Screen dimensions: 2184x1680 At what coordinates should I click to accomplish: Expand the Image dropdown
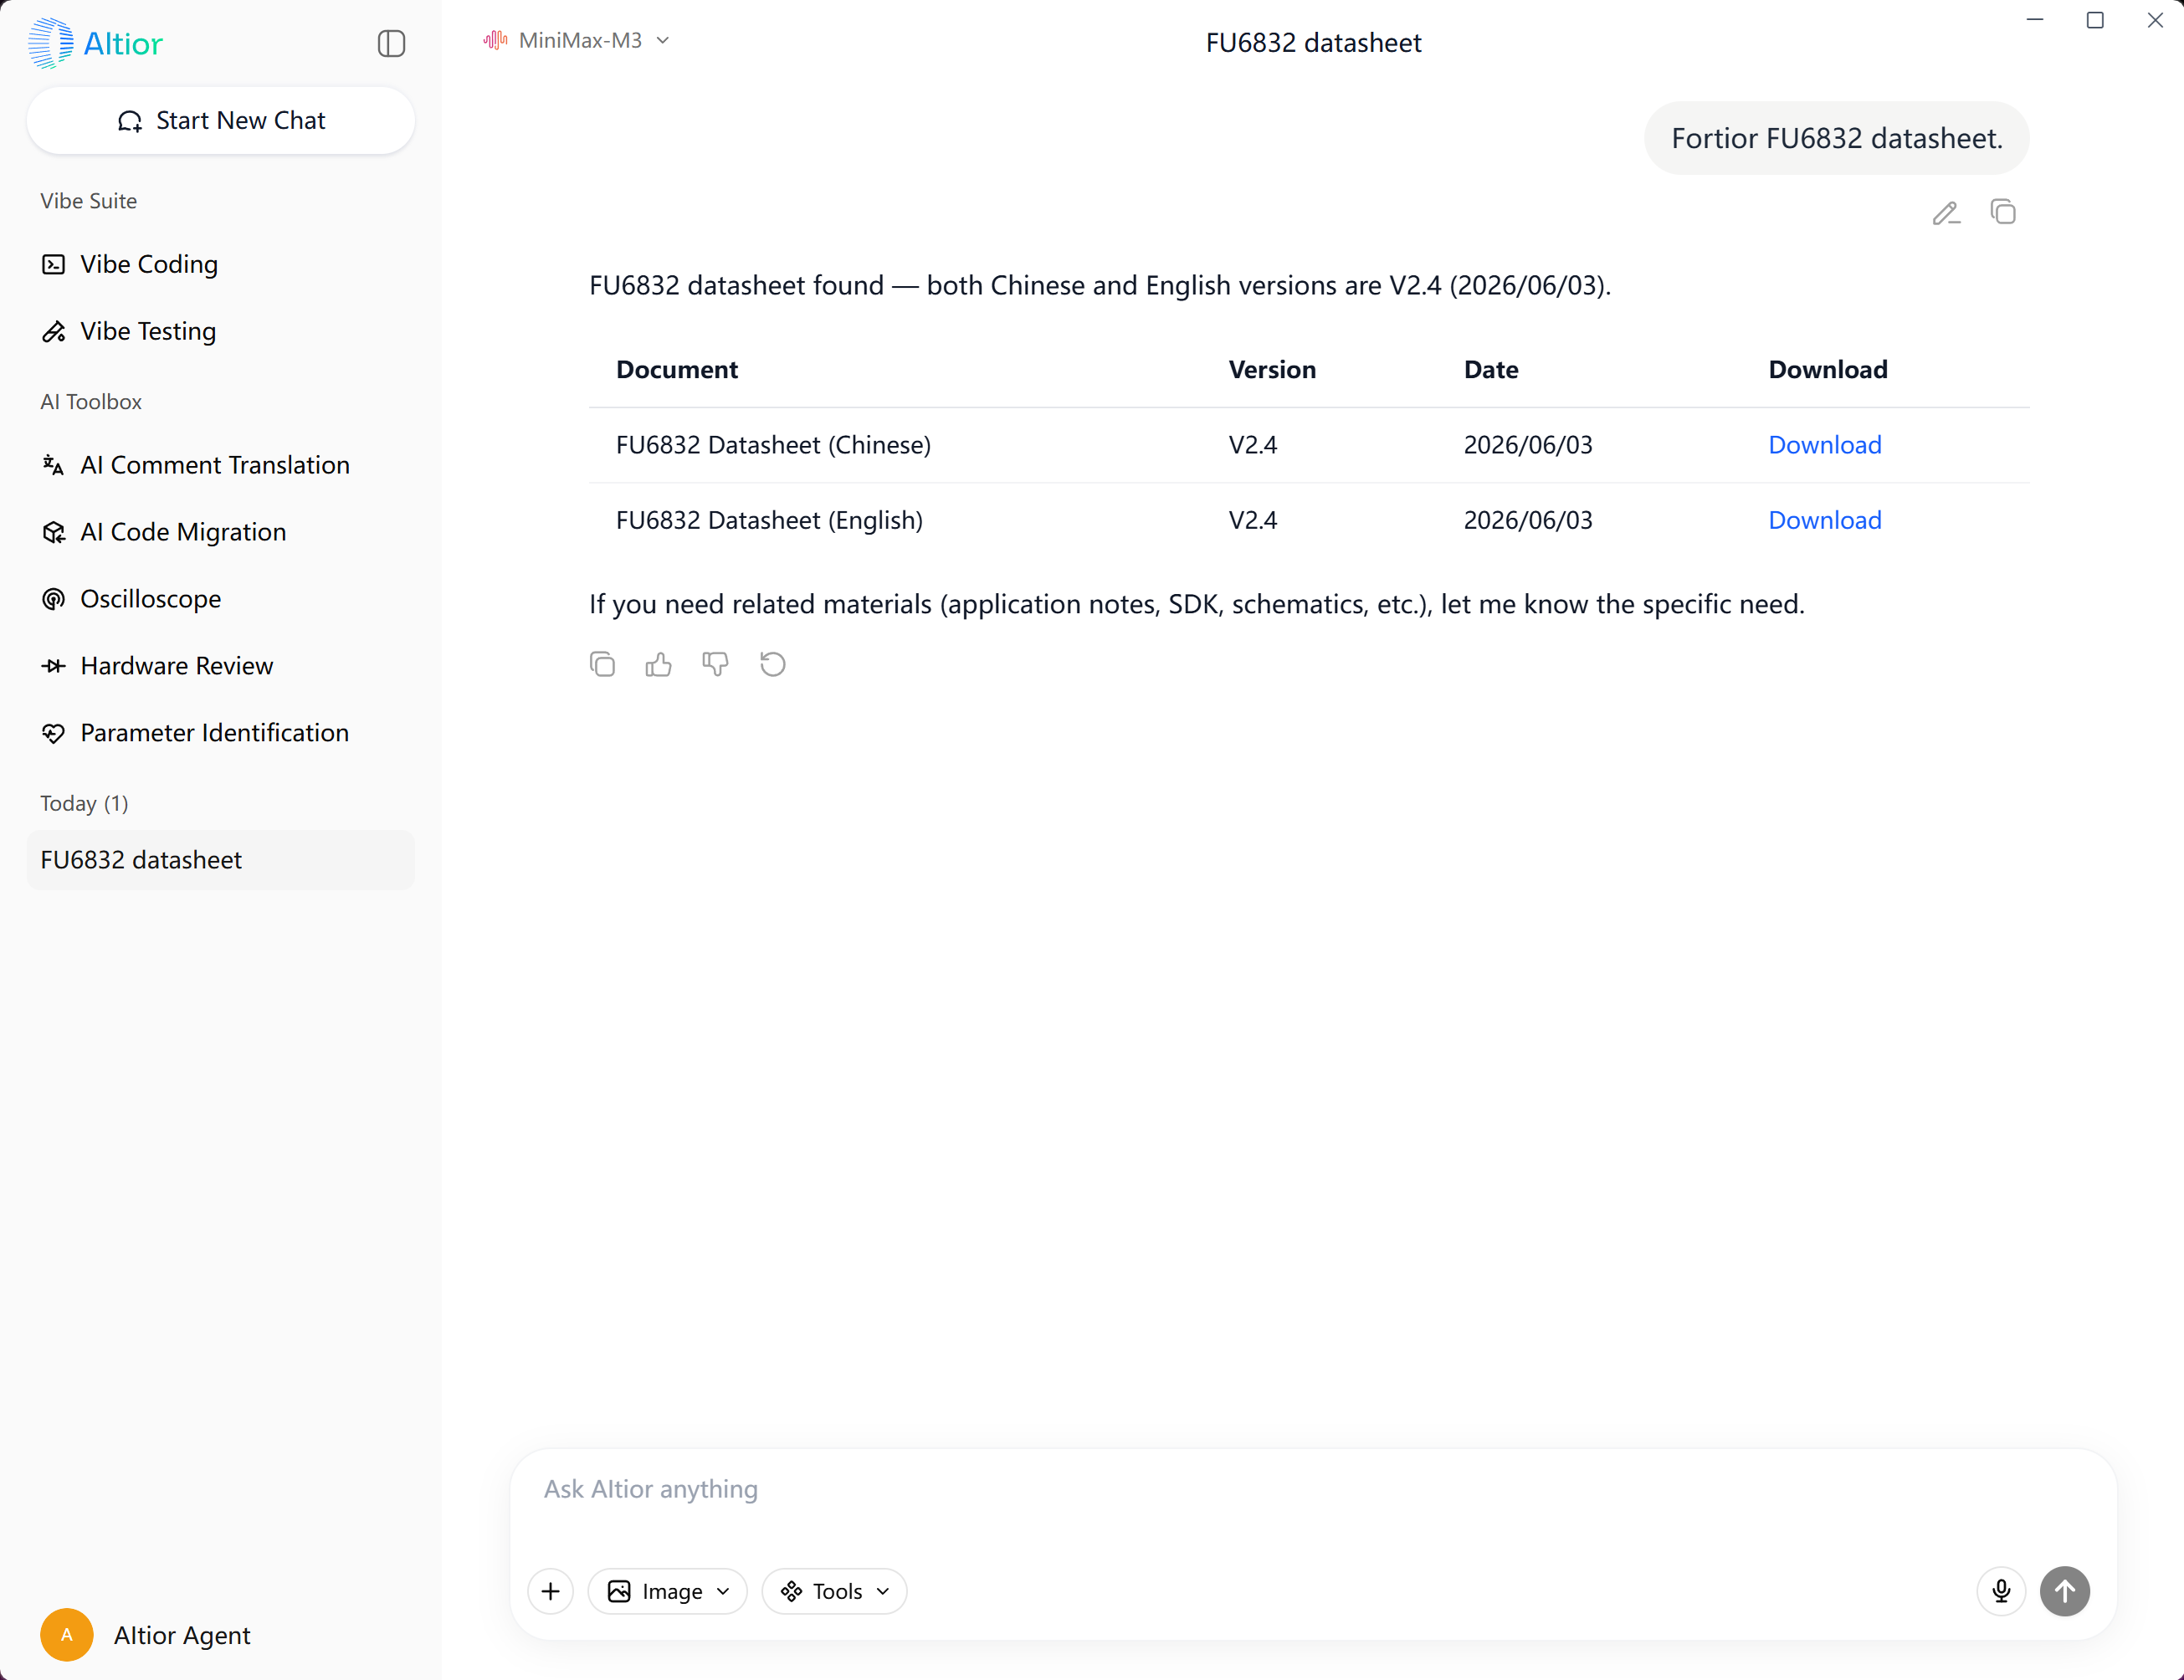(668, 1591)
